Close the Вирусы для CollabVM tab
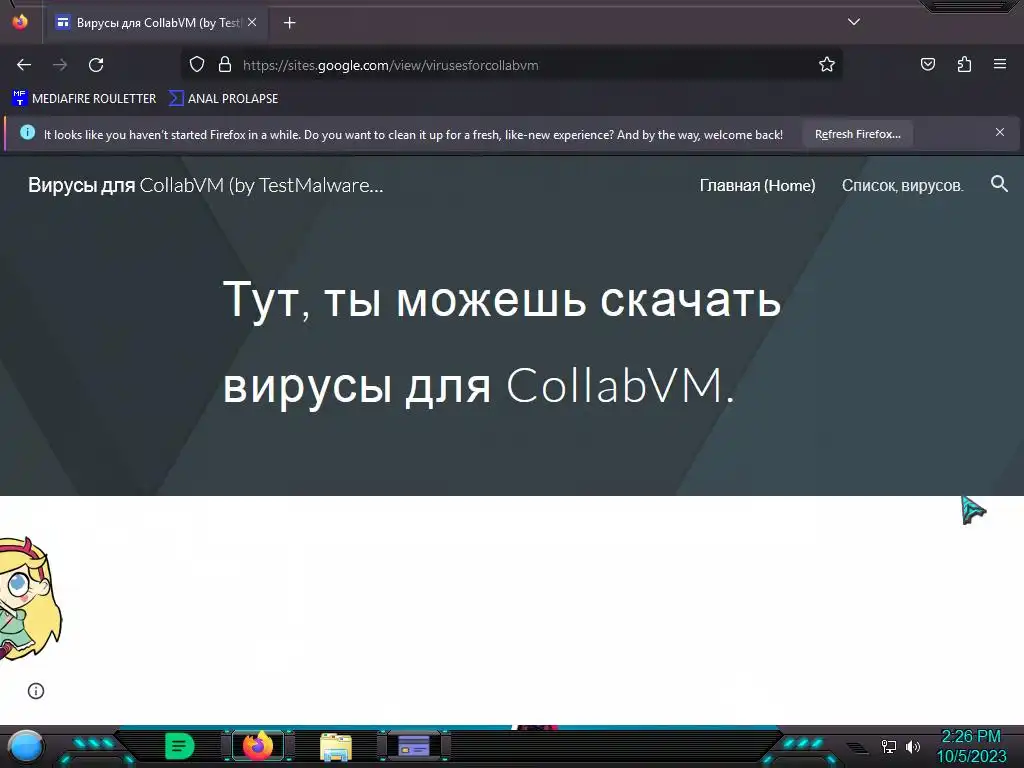The height and width of the screenshot is (768, 1024). (x=252, y=22)
